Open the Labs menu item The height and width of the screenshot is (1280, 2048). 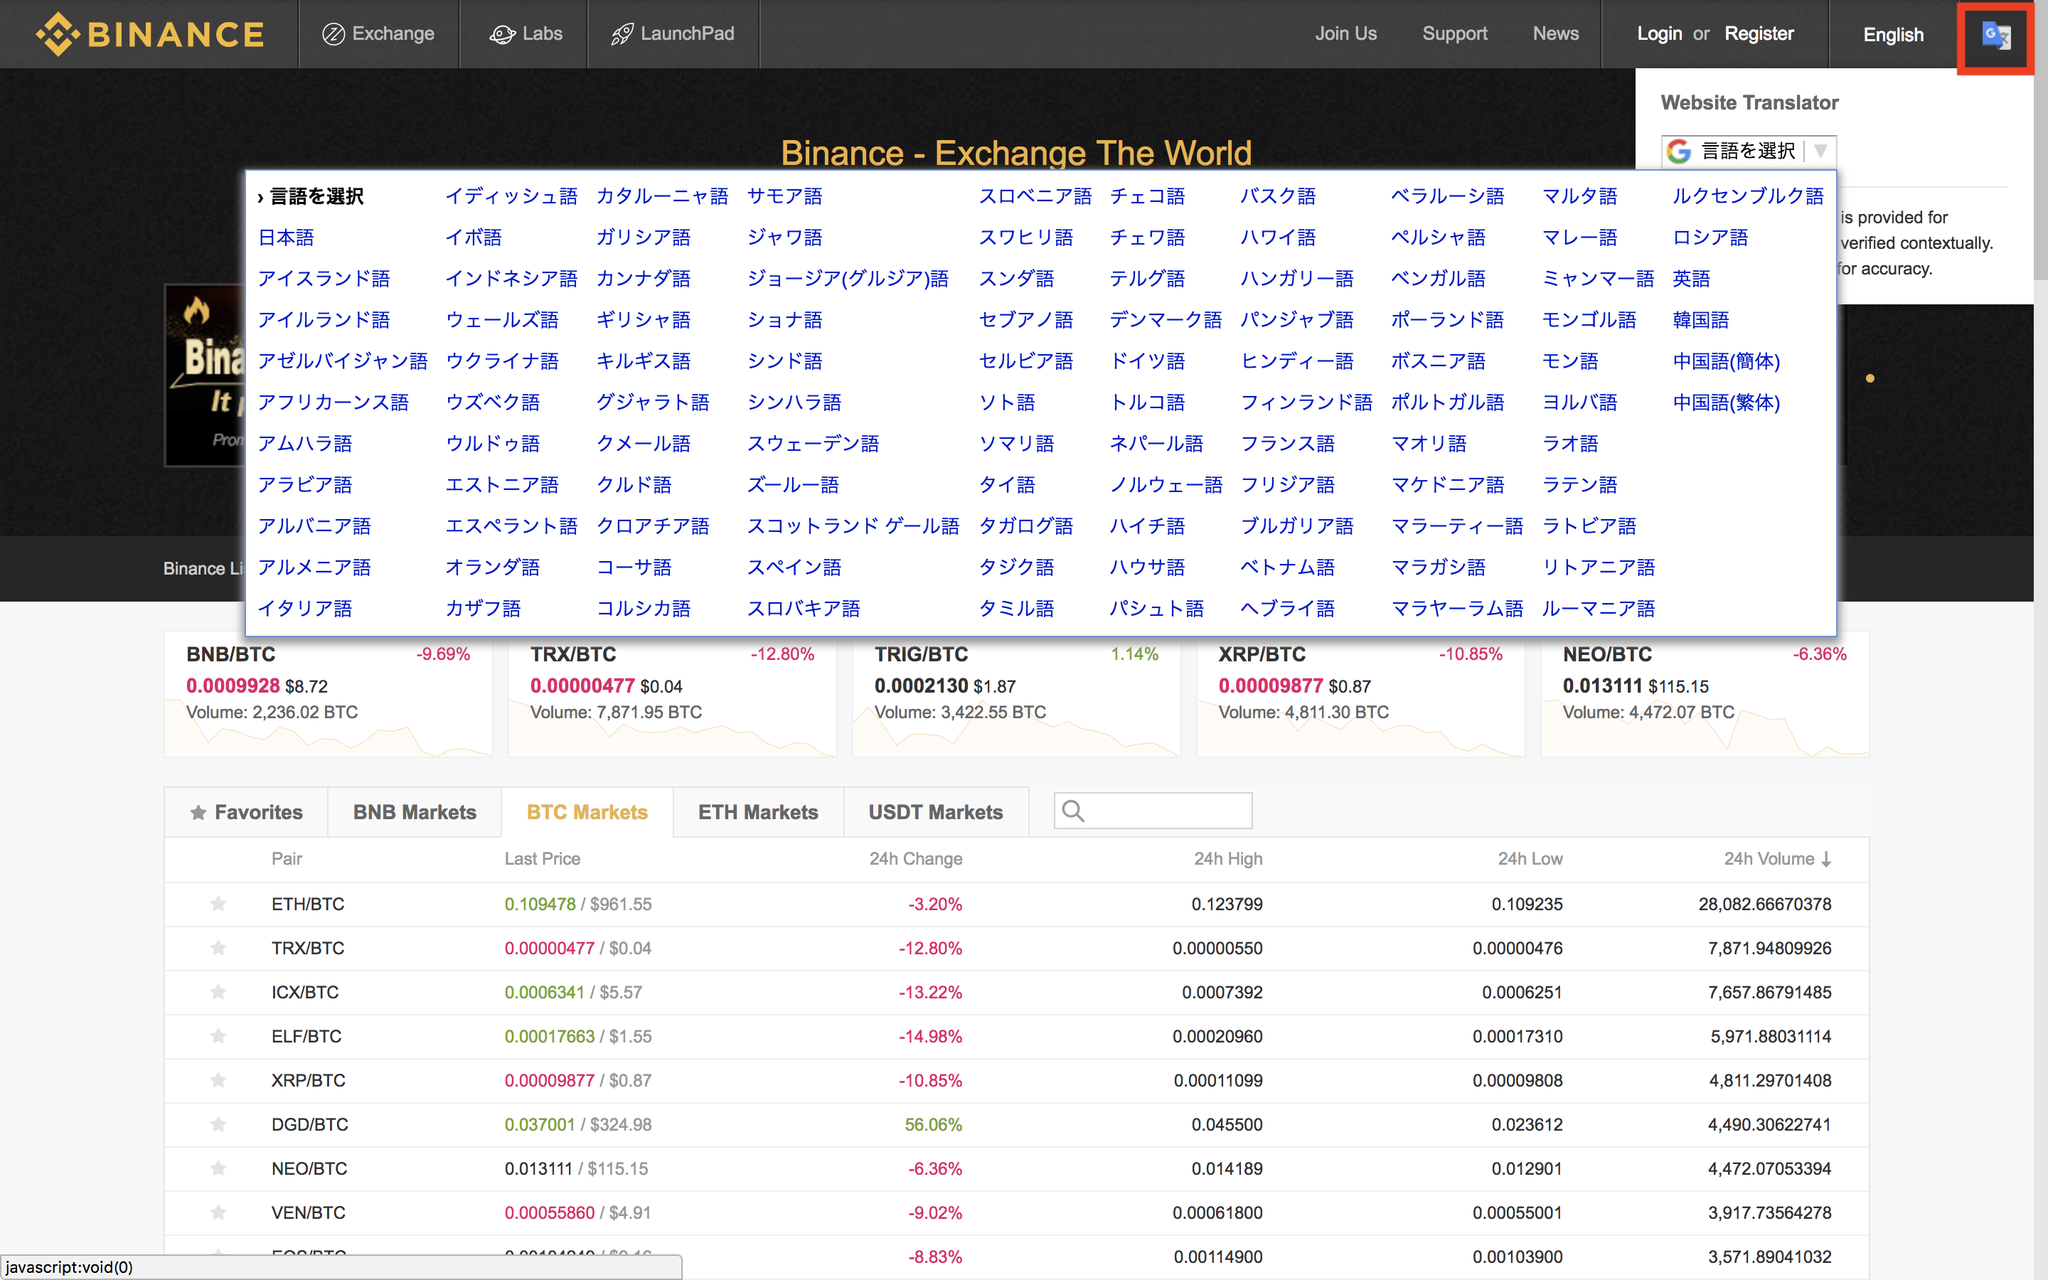[x=524, y=34]
